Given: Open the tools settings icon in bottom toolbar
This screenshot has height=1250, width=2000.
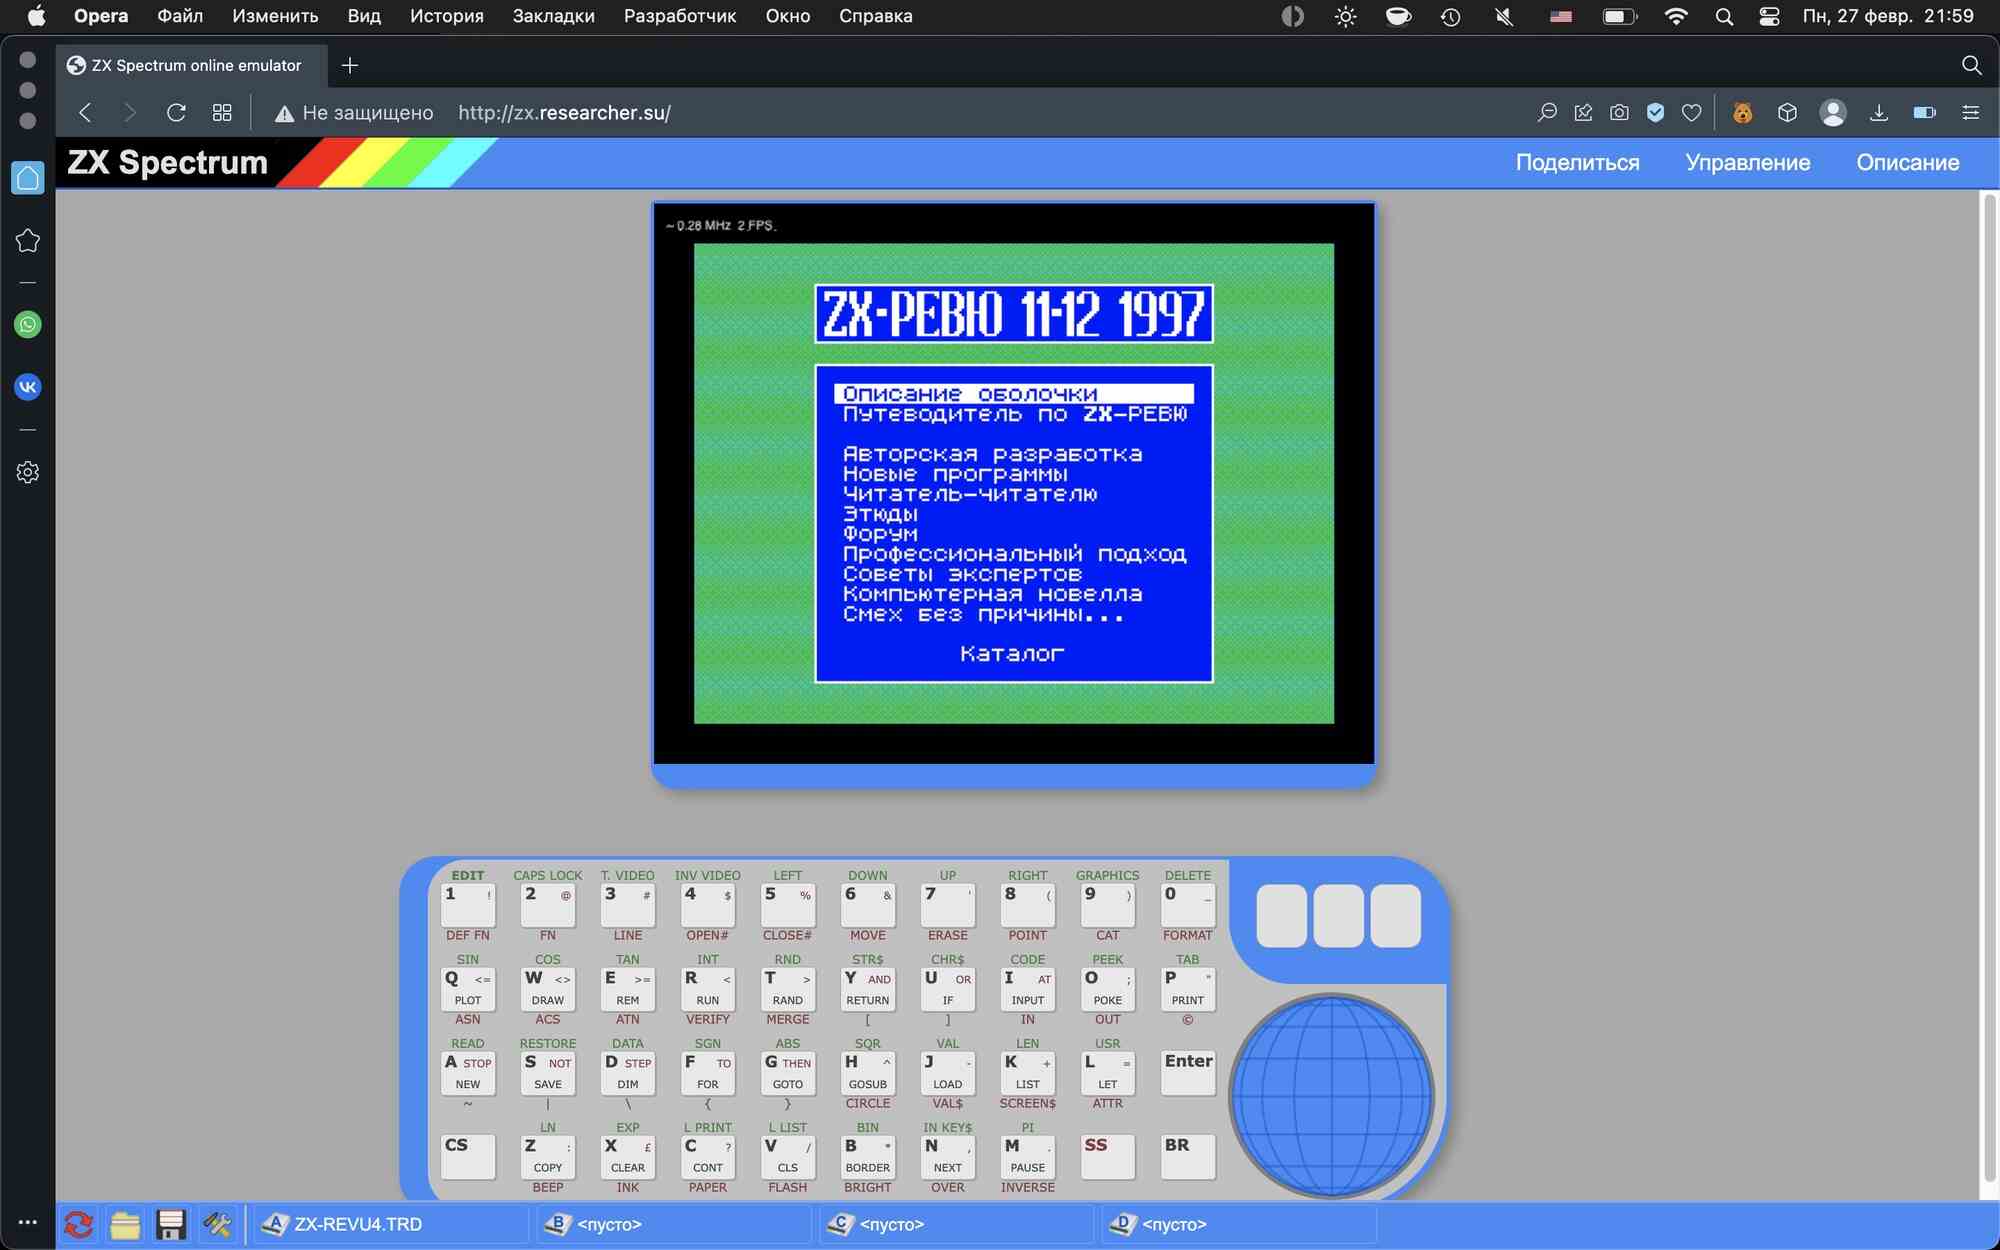Looking at the screenshot, I should click(217, 1224).
